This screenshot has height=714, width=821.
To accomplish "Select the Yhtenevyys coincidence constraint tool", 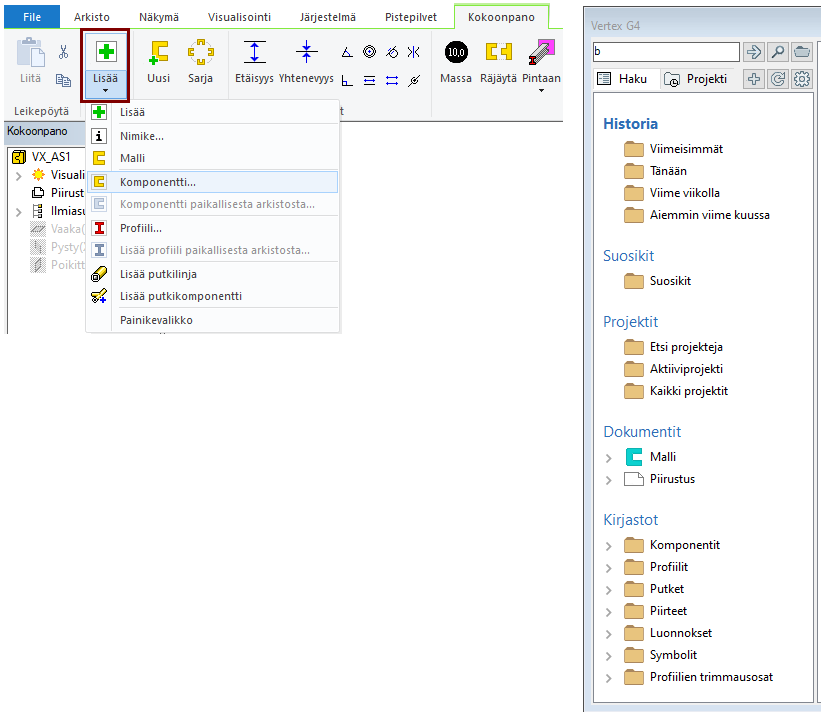I will tap(307, 53).
